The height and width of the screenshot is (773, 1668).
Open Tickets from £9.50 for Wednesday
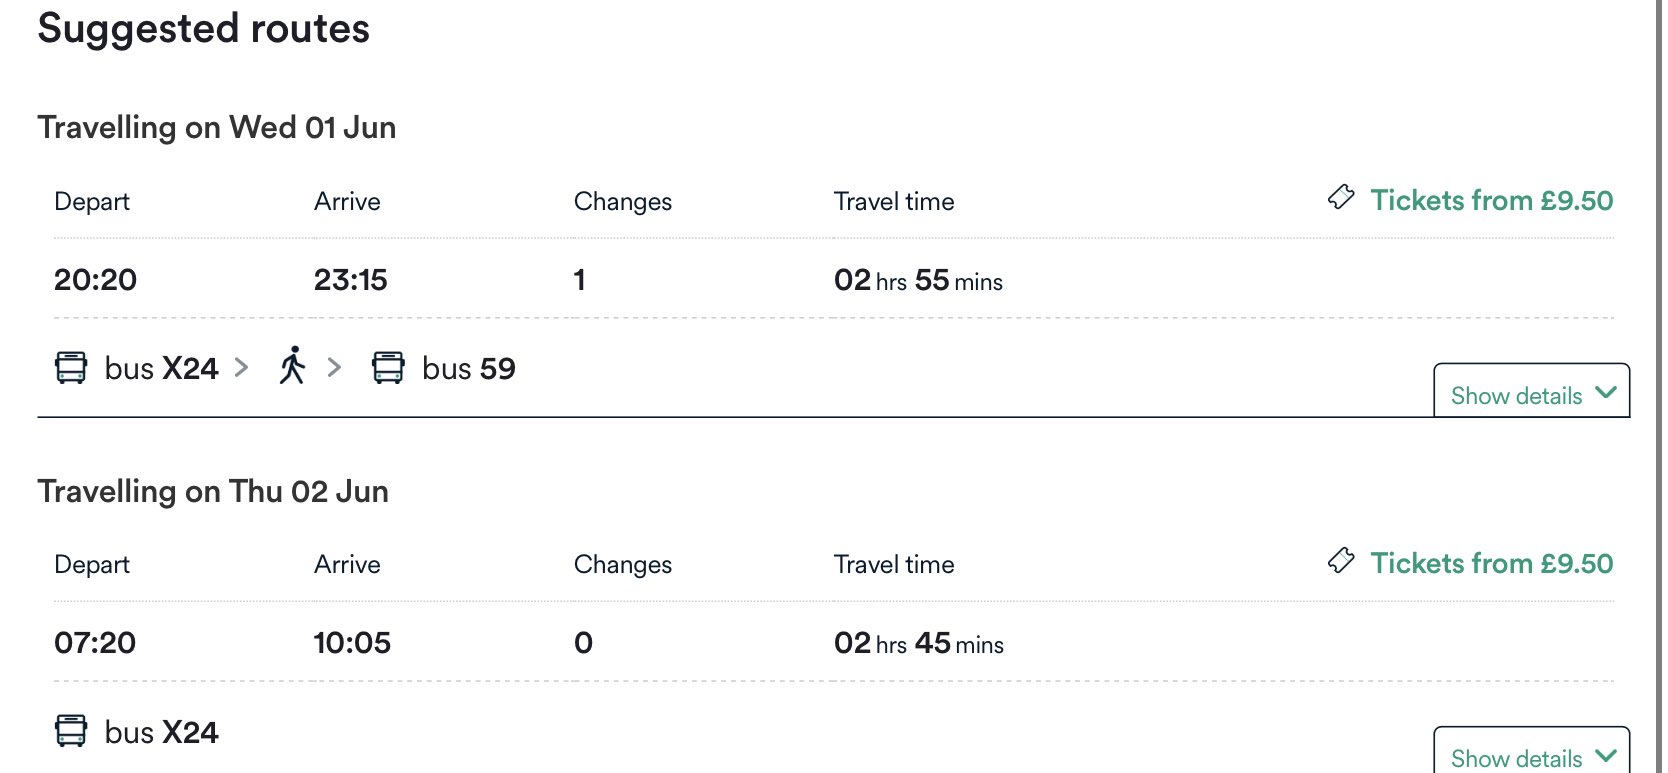tap(1491, 200)
